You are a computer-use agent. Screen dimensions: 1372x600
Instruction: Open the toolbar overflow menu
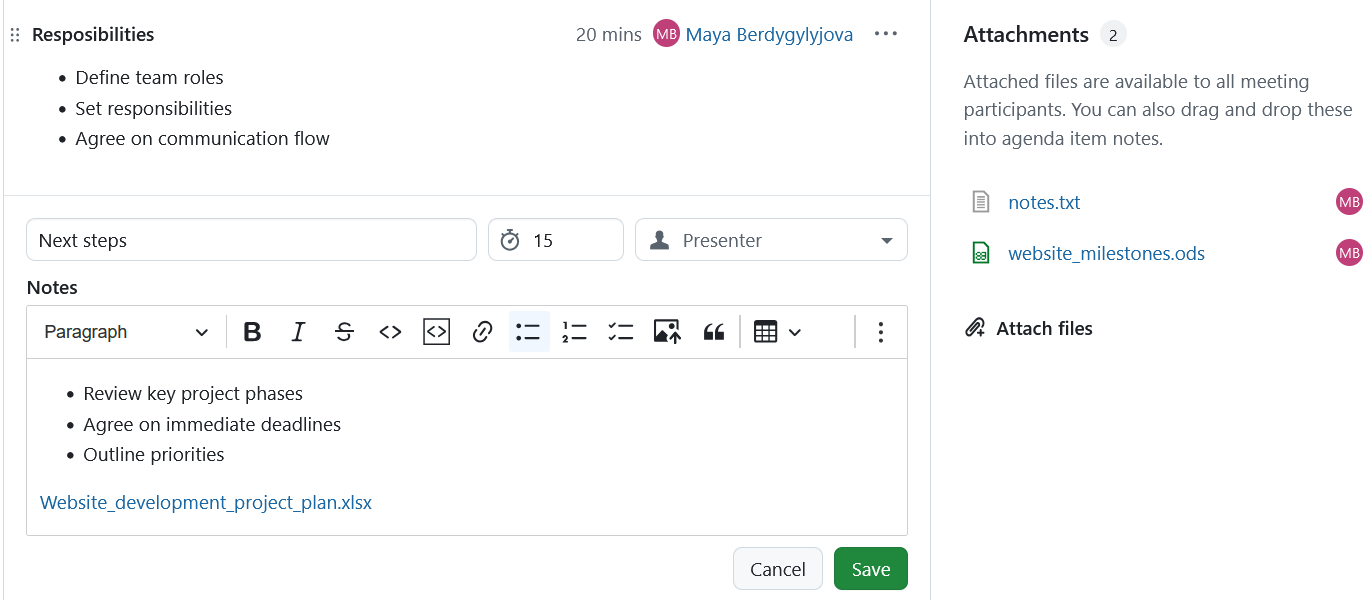pyautogui.click(x=881, y=331)
